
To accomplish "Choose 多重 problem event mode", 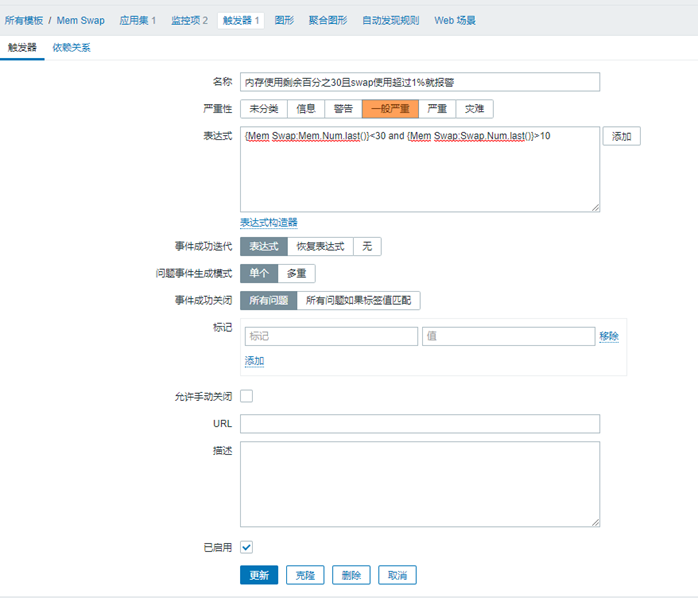I will pyautogui.click(x=296, y=273).
